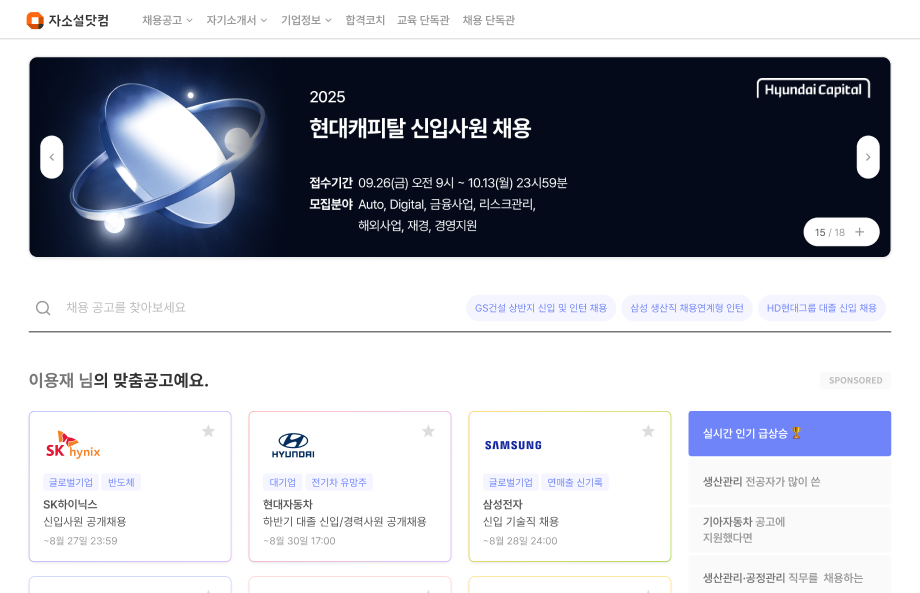This screenshot has width=920, height=593.
Task: Click the 실시간 인기 급상승 blue header
Action: tap(789, 433)
